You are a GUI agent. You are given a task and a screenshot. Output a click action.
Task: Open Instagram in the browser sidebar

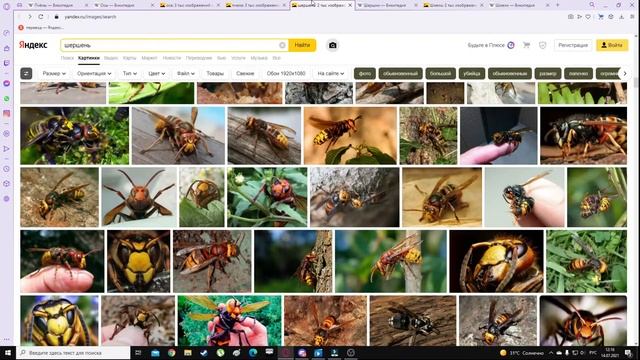(6, 113)
